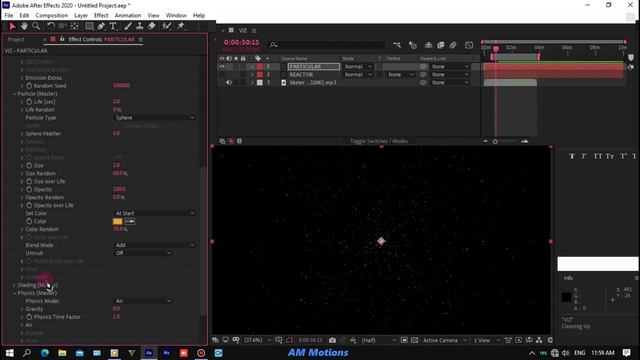Open the Unmult Off dropdown
Screen dimensions: 640x360
pos(142,253)
